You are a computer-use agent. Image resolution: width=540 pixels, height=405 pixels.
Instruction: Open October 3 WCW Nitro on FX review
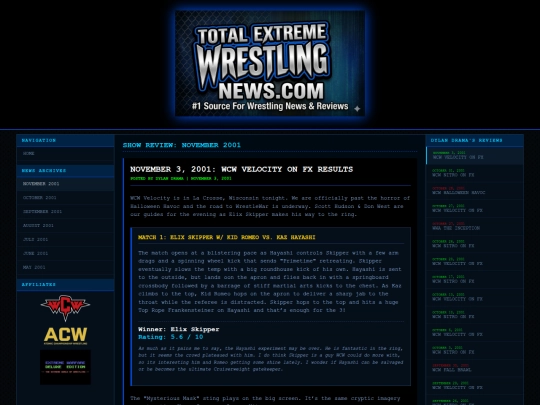(x=475, y=351)
